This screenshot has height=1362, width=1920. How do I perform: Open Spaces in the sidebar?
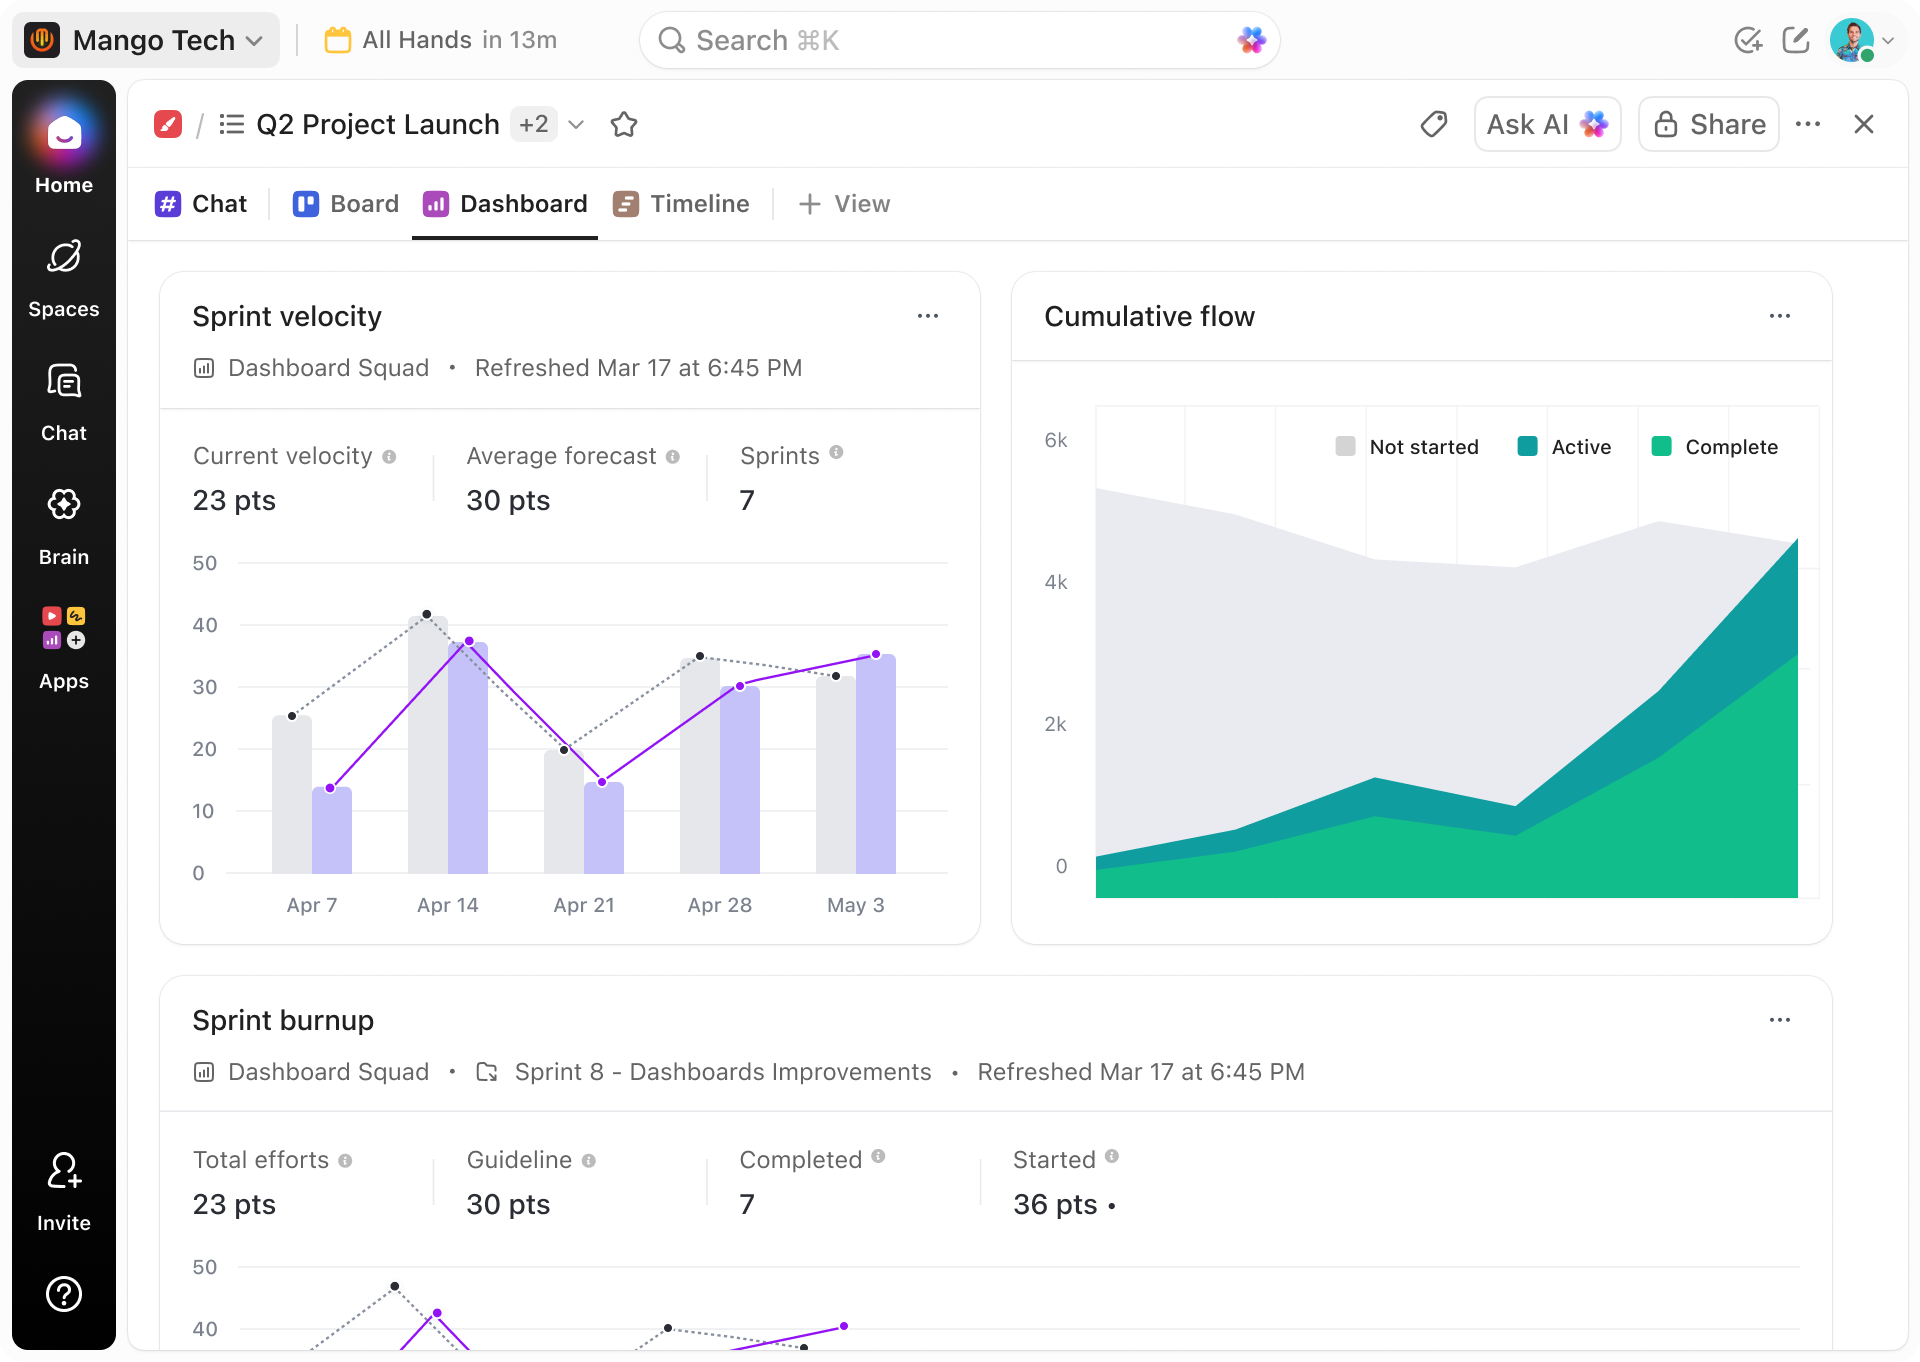point(64,279)
